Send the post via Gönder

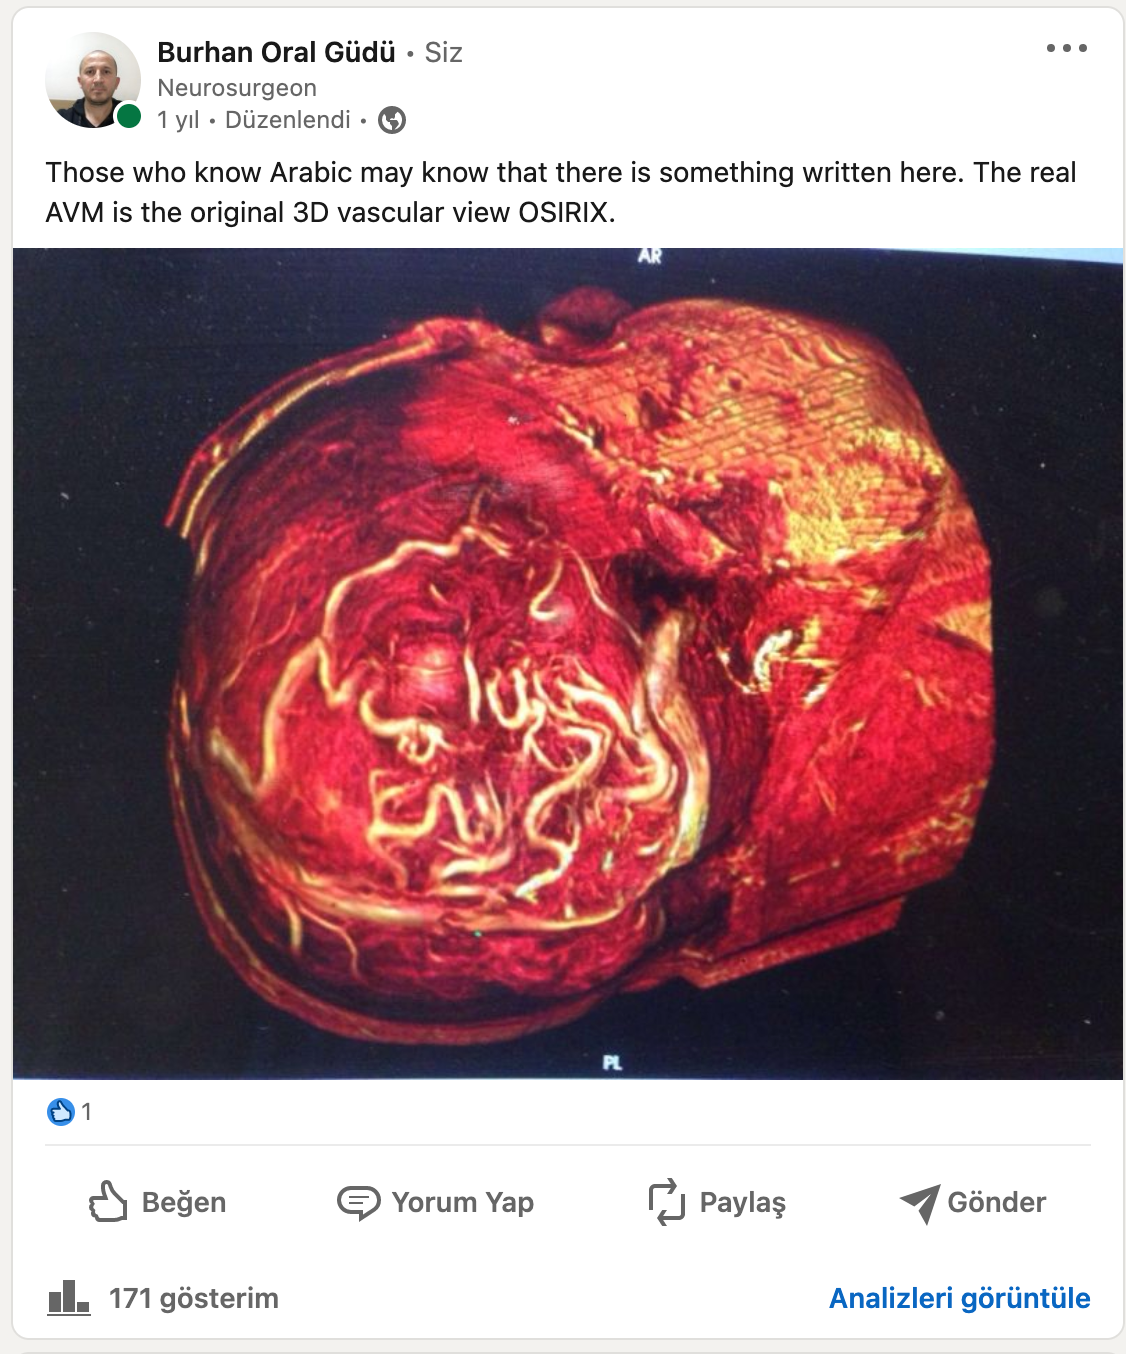[972, 1202]
